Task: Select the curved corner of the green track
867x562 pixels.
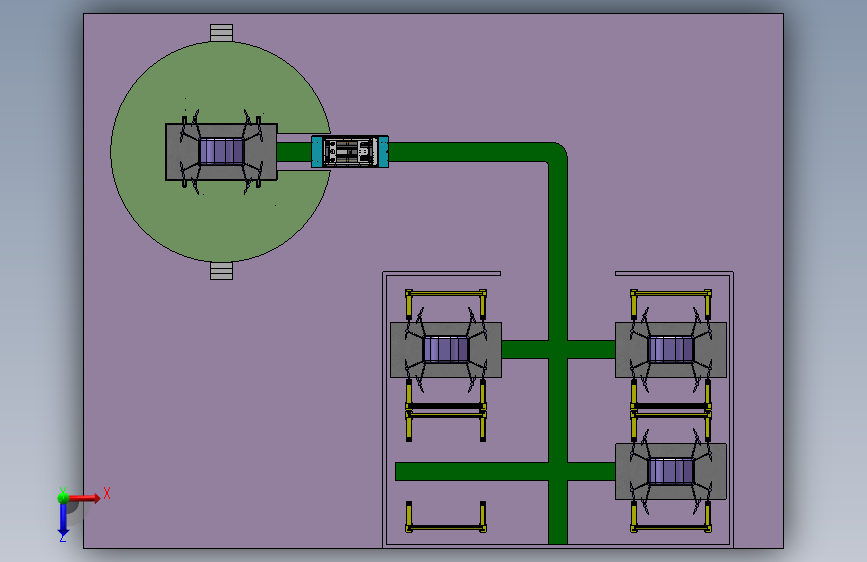Action: [556, 154]
